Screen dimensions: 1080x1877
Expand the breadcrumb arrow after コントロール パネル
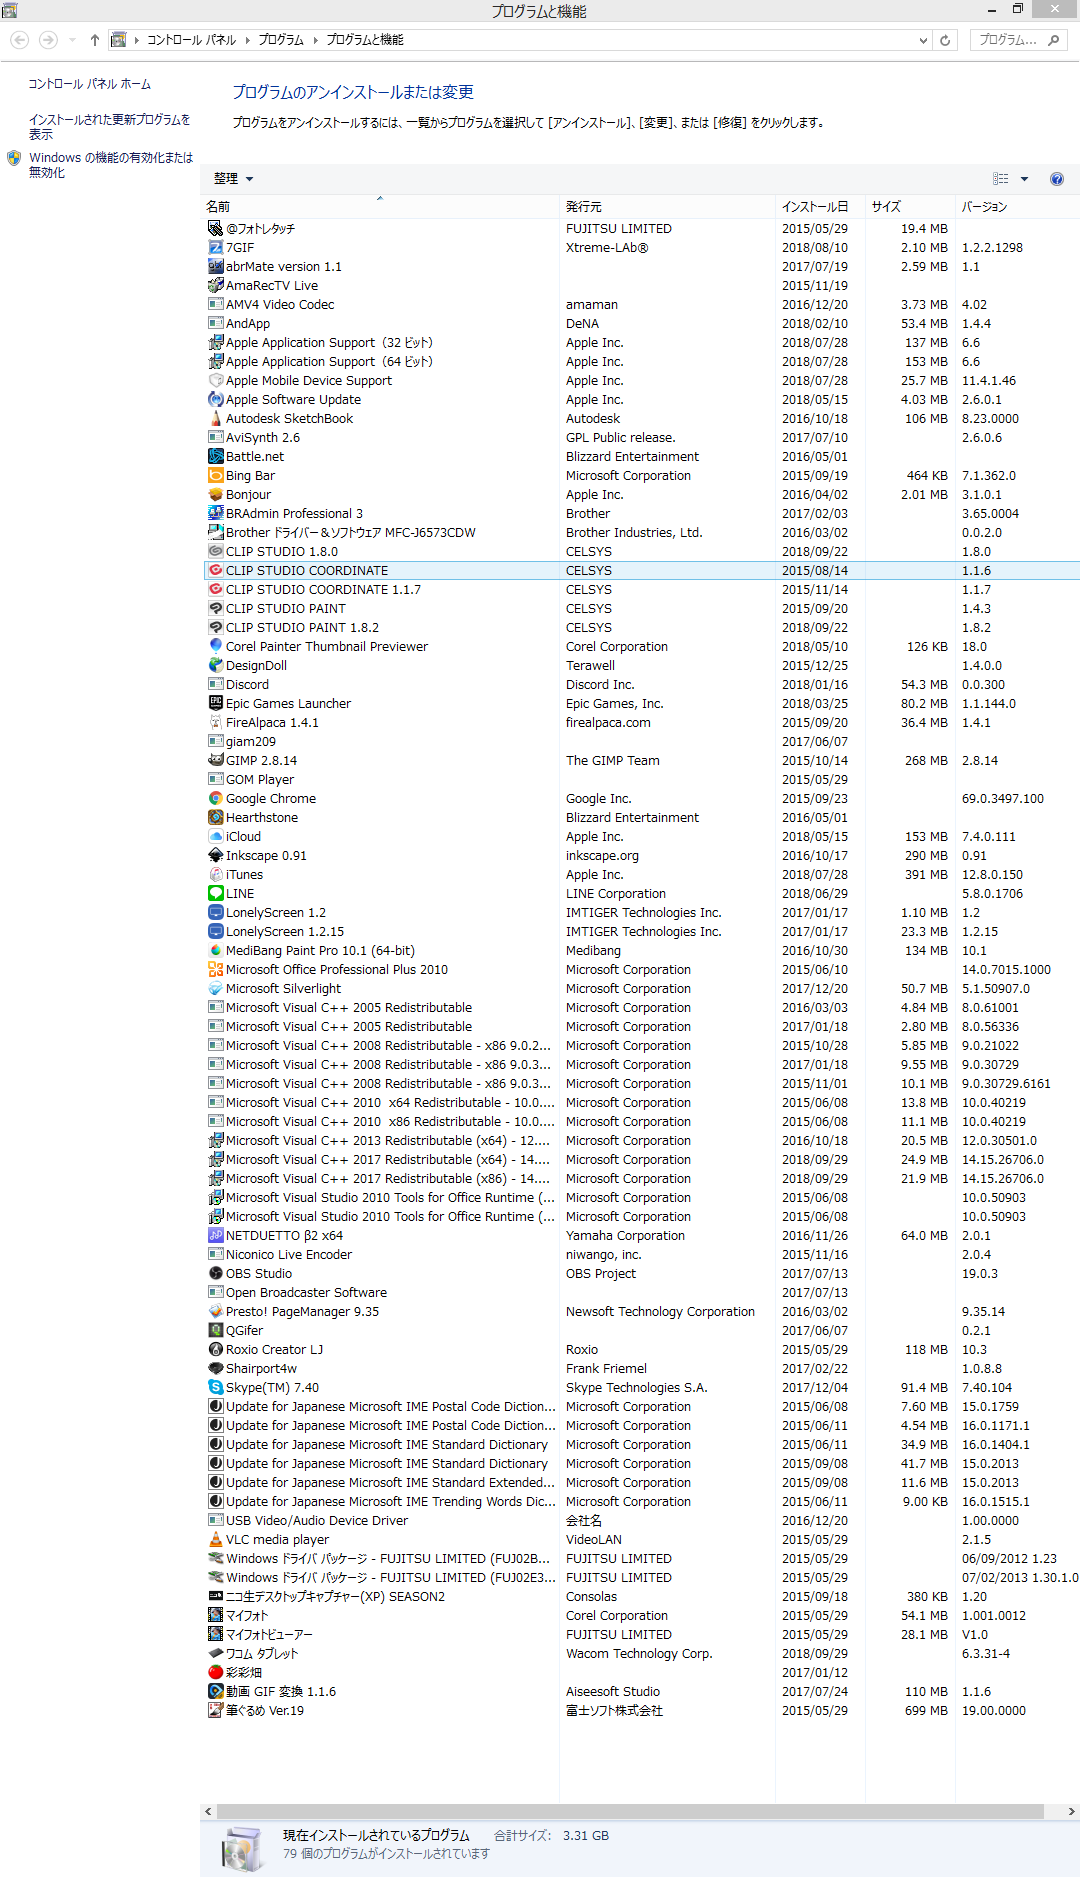point(247,40)
